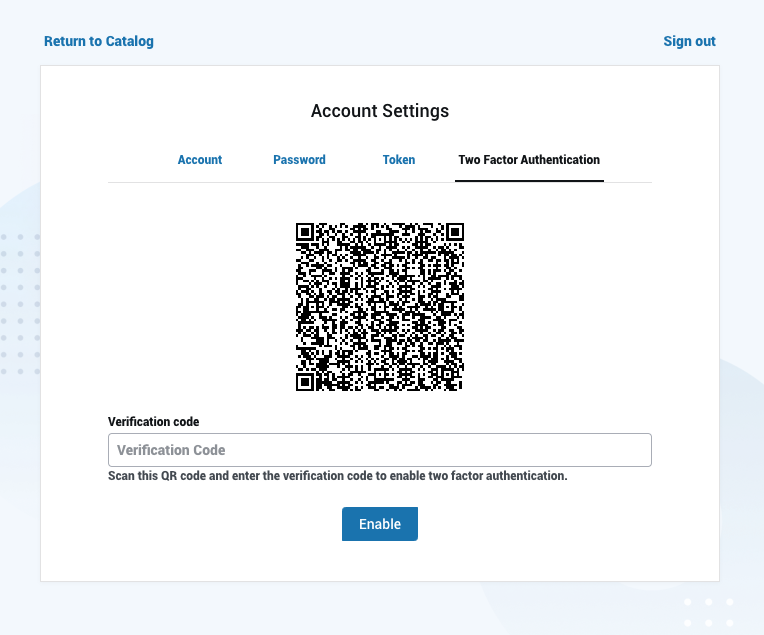Focus the Verification Code input field
Image resolution: width=764 pixels, height=635 pixels.
(380, 450)
